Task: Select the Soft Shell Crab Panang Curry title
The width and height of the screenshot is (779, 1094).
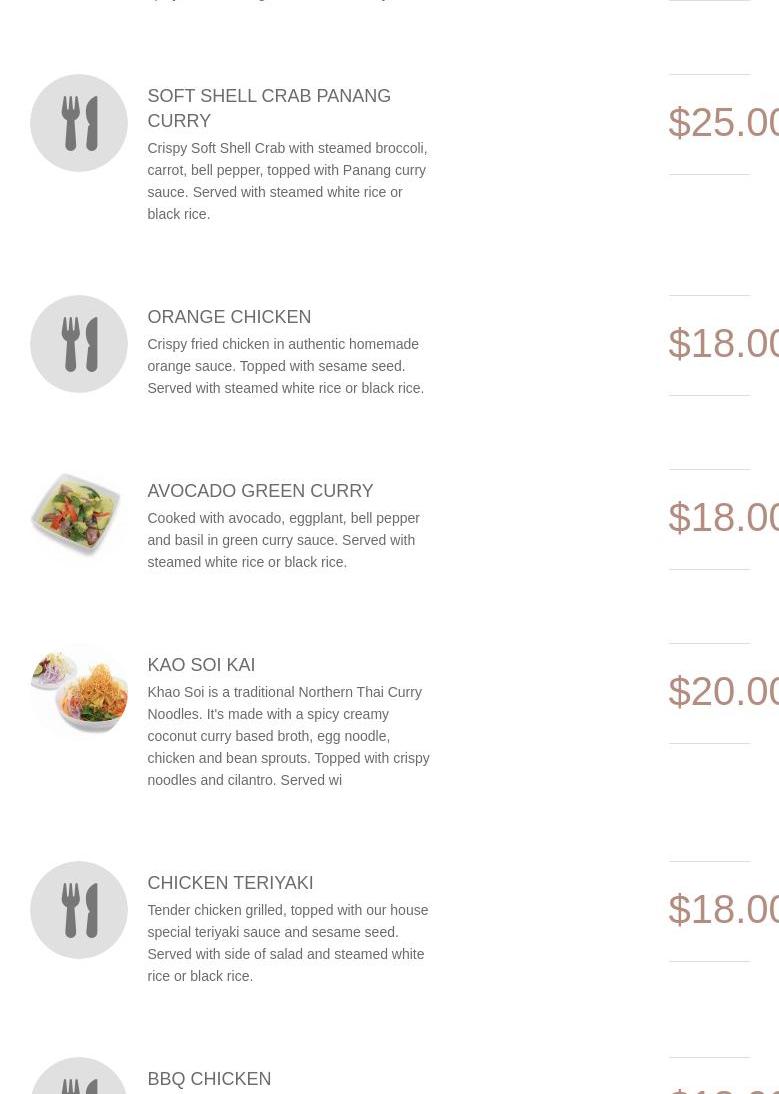Action: pyautogui.click(x=268, y=108)
